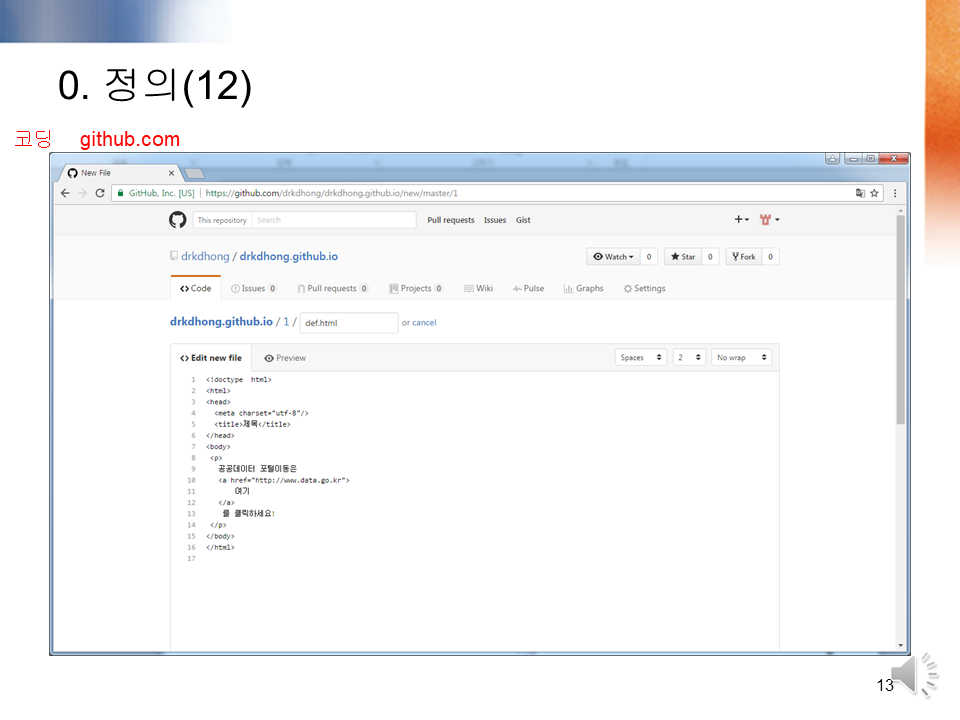Click the URL in the address bar
Screen dimensions: 960x720
coord(331,193)
